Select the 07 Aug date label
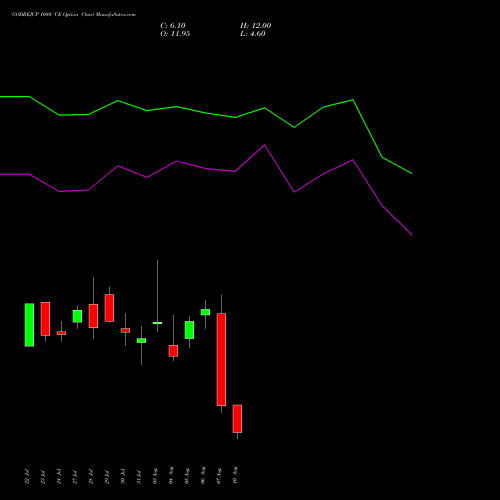The width and height of the screenshot is (500, 500). tap(219, 475)
